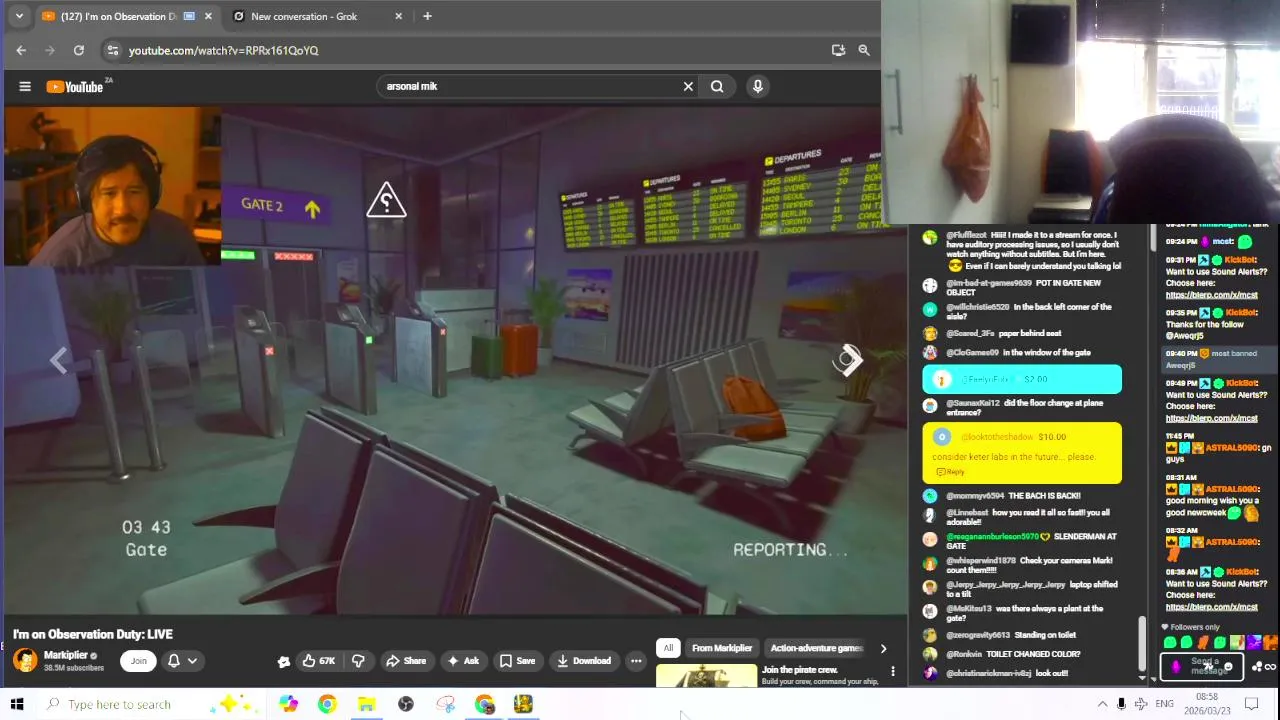Dislike the video

point(358,660)
